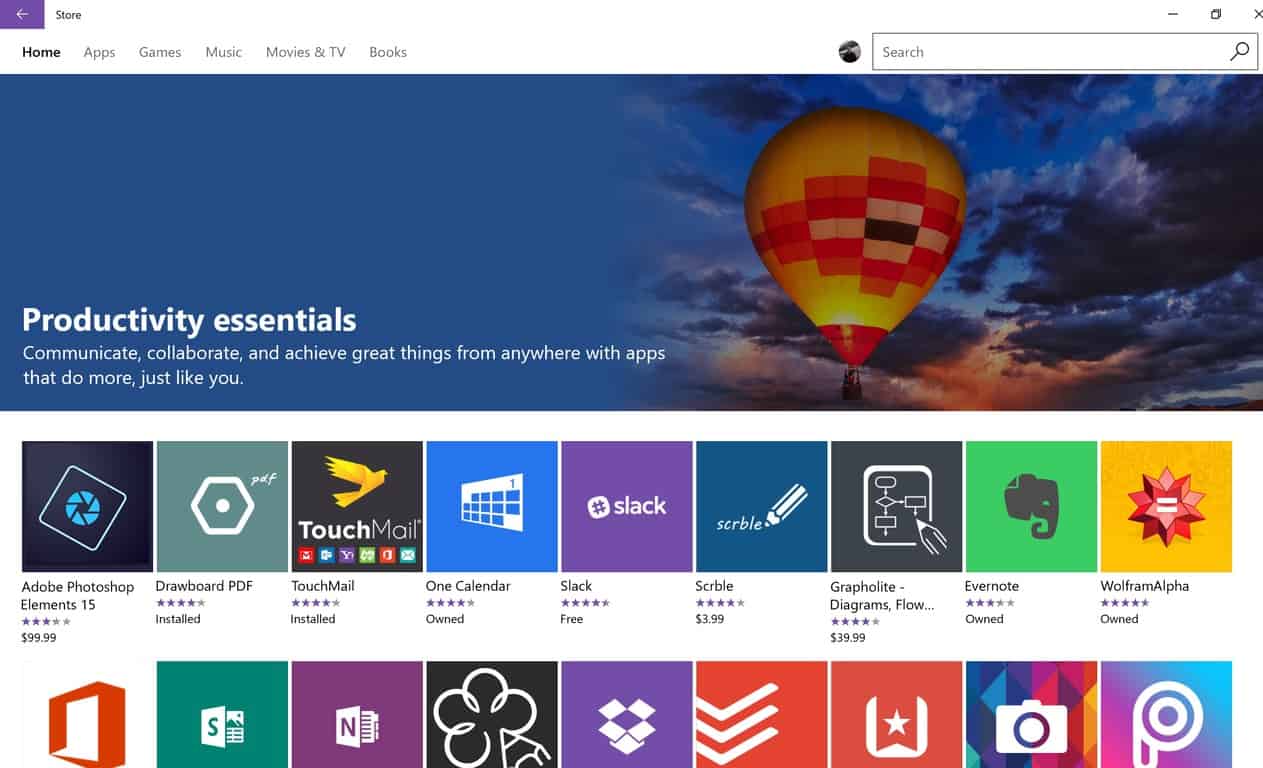1263x768 pixels.
Task: Click the TouchMail title text
Action: pyautogui.click(x=322, y=586)
